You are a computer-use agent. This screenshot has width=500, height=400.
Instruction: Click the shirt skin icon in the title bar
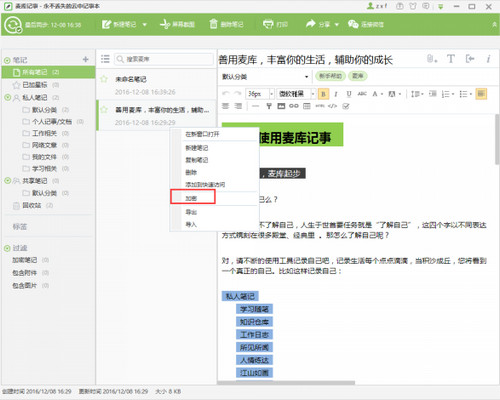(x=413, y=6)
